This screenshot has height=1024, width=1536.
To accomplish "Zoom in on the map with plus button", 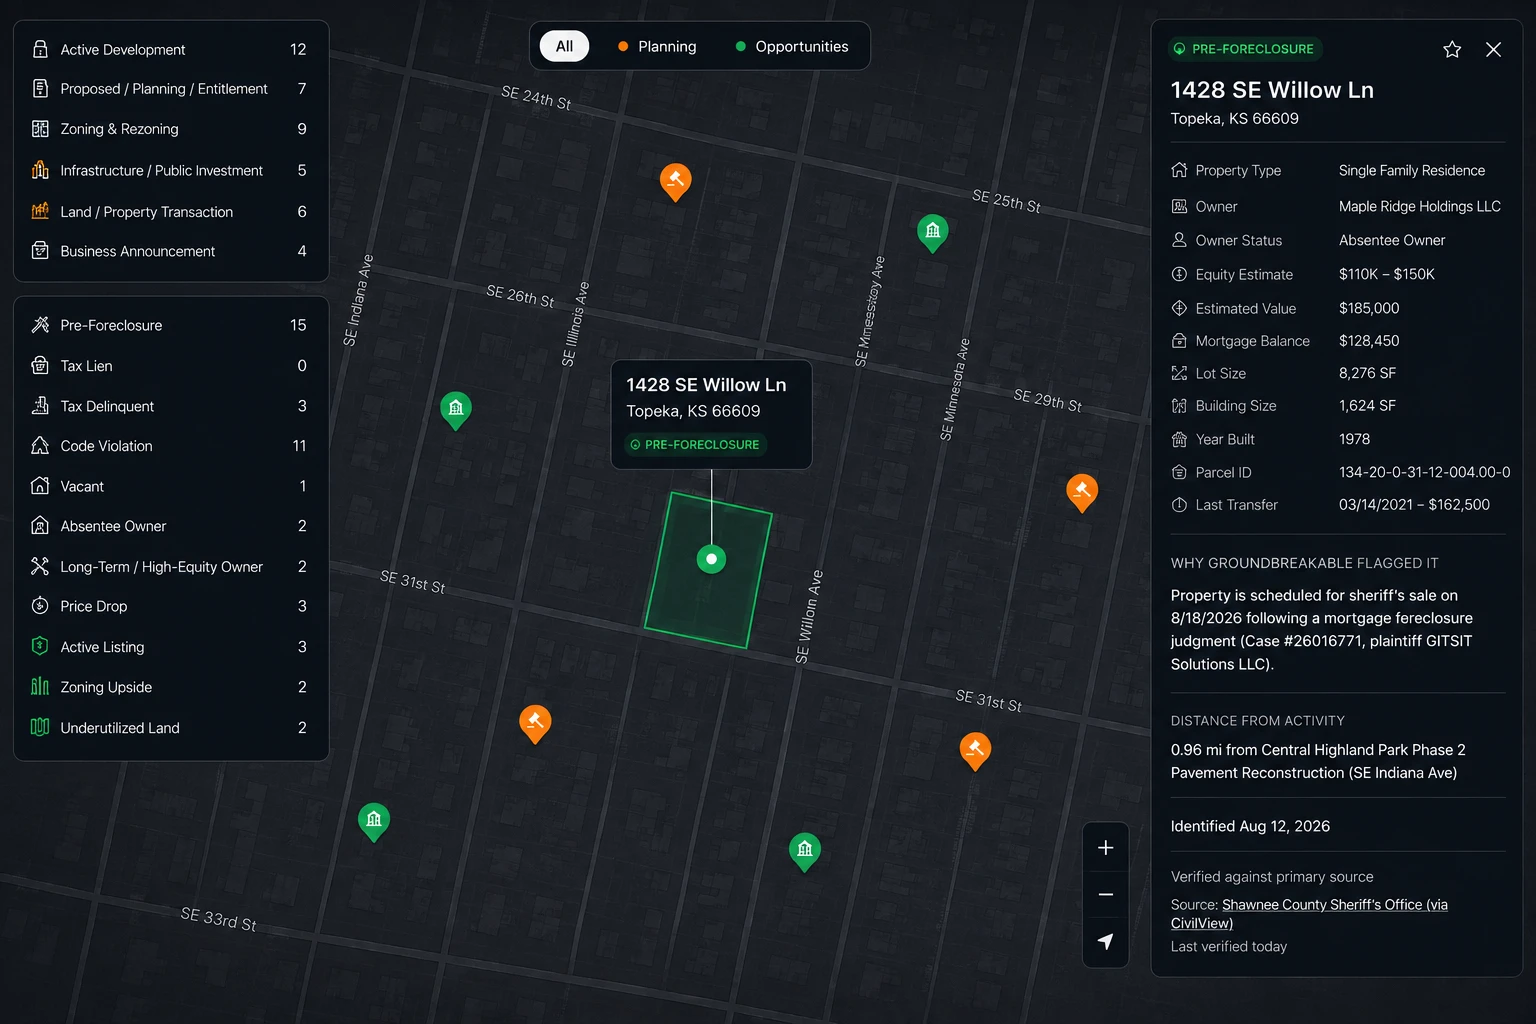I will point(1105,848).
